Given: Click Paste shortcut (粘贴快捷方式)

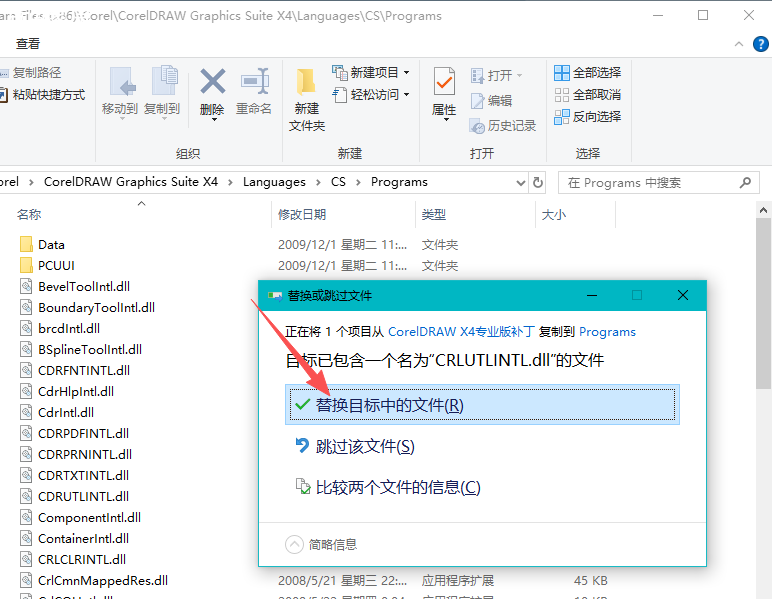Looking at the screenshot, I should click(x=42, y=95).
